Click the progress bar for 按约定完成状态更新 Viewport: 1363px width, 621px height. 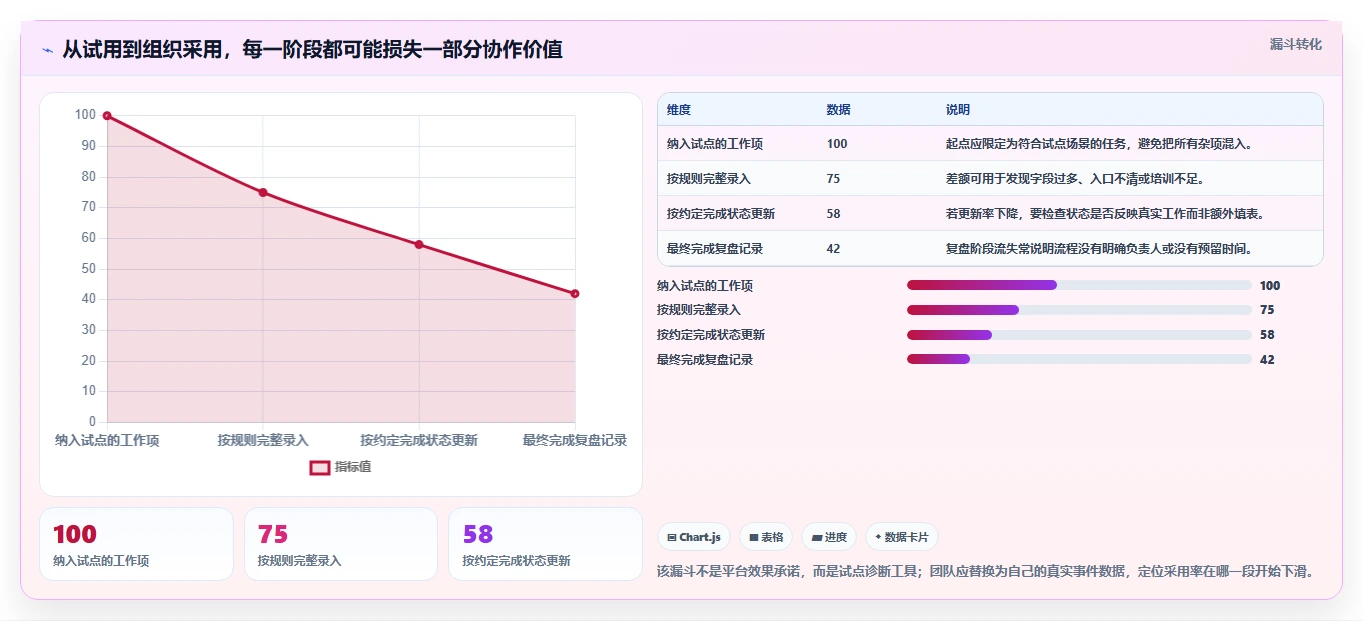click(x=1079, y=335)
